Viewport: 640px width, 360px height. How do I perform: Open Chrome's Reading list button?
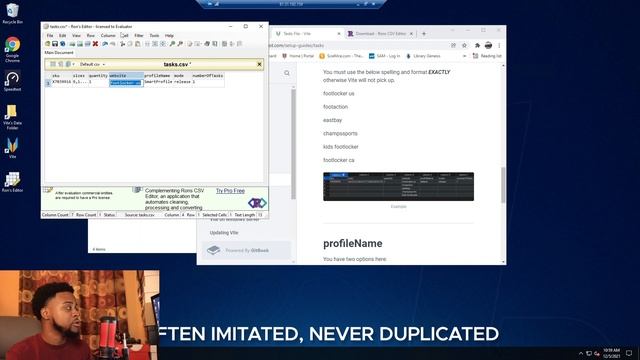click(x=487, y=56)
